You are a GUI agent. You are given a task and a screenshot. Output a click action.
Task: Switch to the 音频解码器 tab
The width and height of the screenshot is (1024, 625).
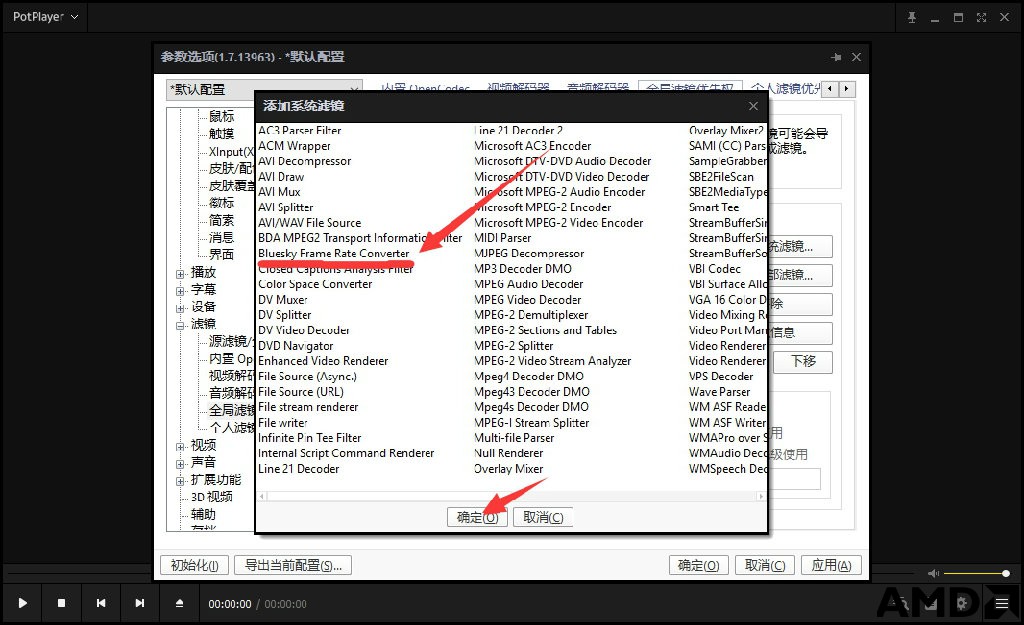[x=598, y=88]
